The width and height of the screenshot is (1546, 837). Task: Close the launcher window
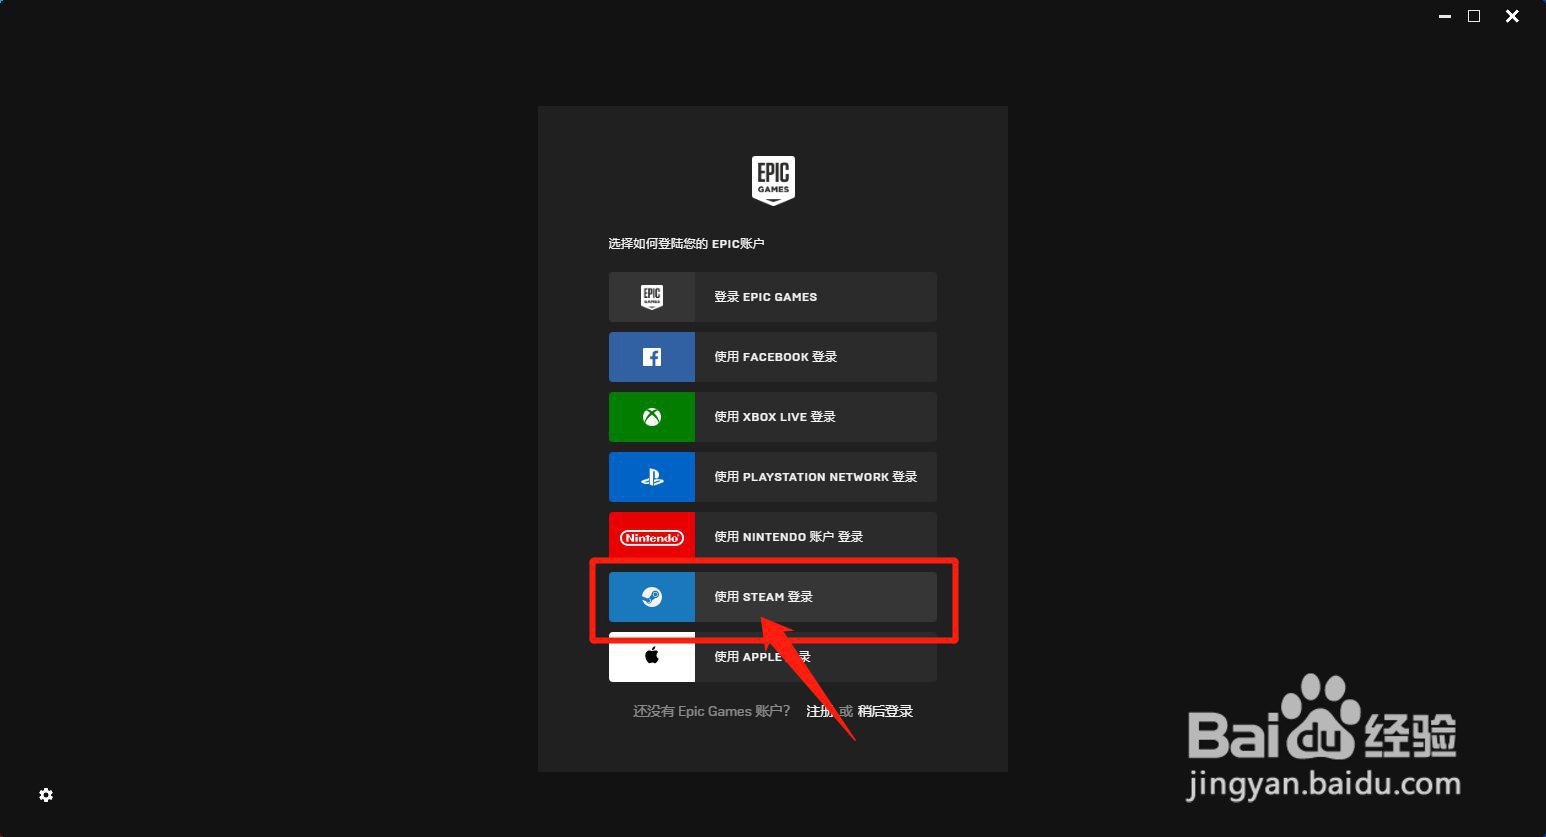pos(1512,16)
